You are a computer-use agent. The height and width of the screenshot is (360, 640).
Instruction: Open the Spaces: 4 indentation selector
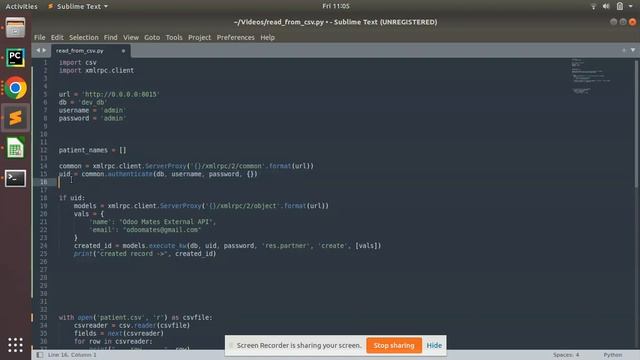[x=566, y=355]
